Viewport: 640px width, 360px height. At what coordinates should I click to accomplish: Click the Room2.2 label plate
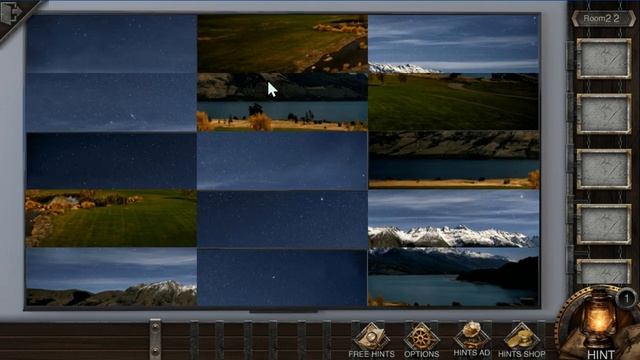coord(603,18)
